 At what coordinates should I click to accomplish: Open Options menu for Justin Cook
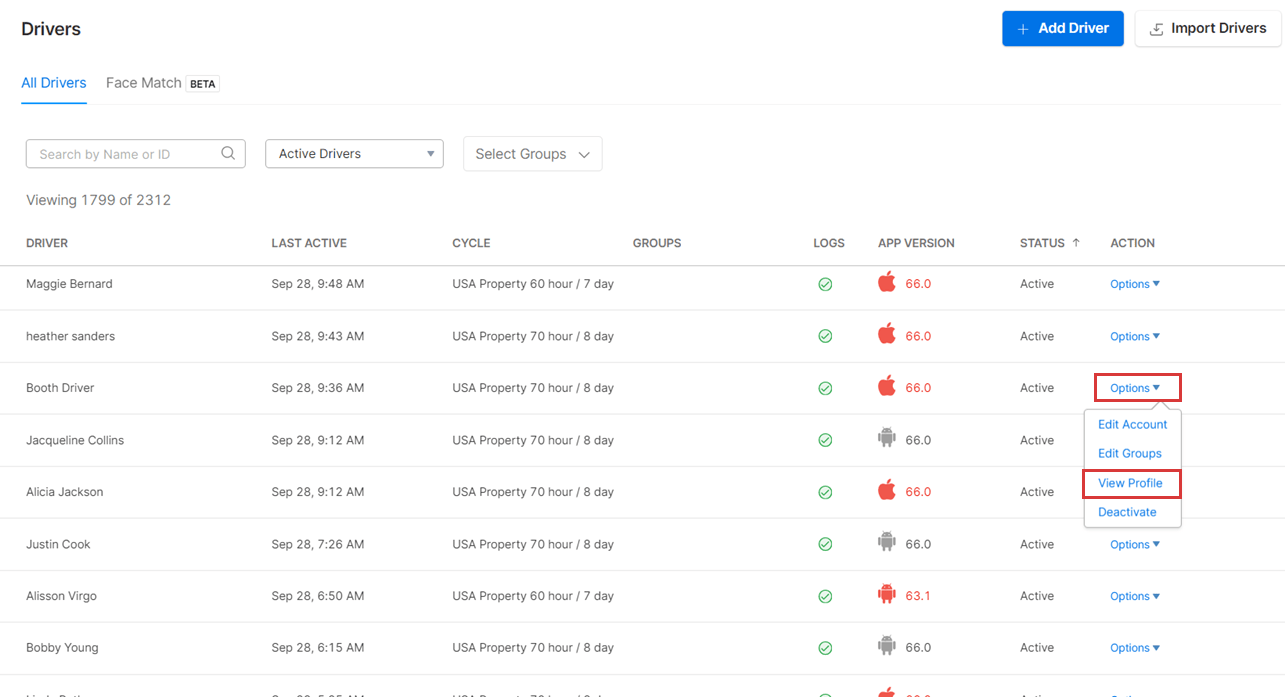[1135, 543]
